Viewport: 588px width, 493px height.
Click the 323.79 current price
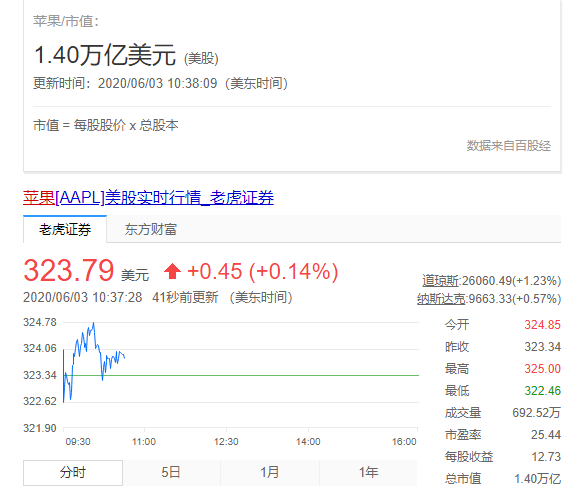pos(69,270)
